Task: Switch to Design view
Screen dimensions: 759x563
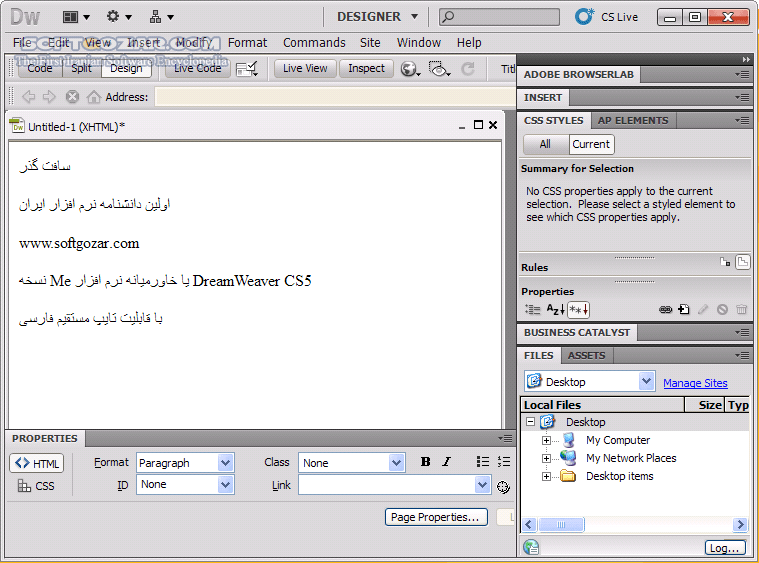Action: coord(126,68)
